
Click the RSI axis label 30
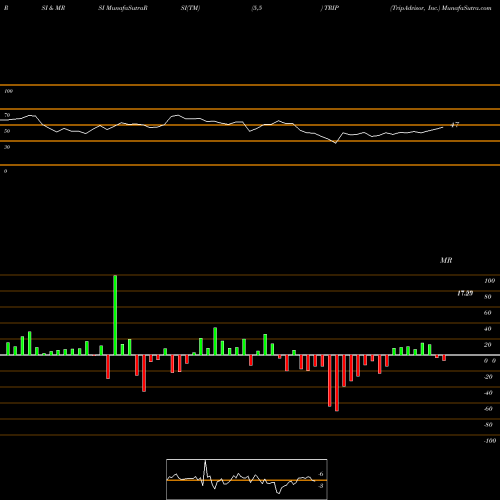pyautogui.click(x=7, y=147)
